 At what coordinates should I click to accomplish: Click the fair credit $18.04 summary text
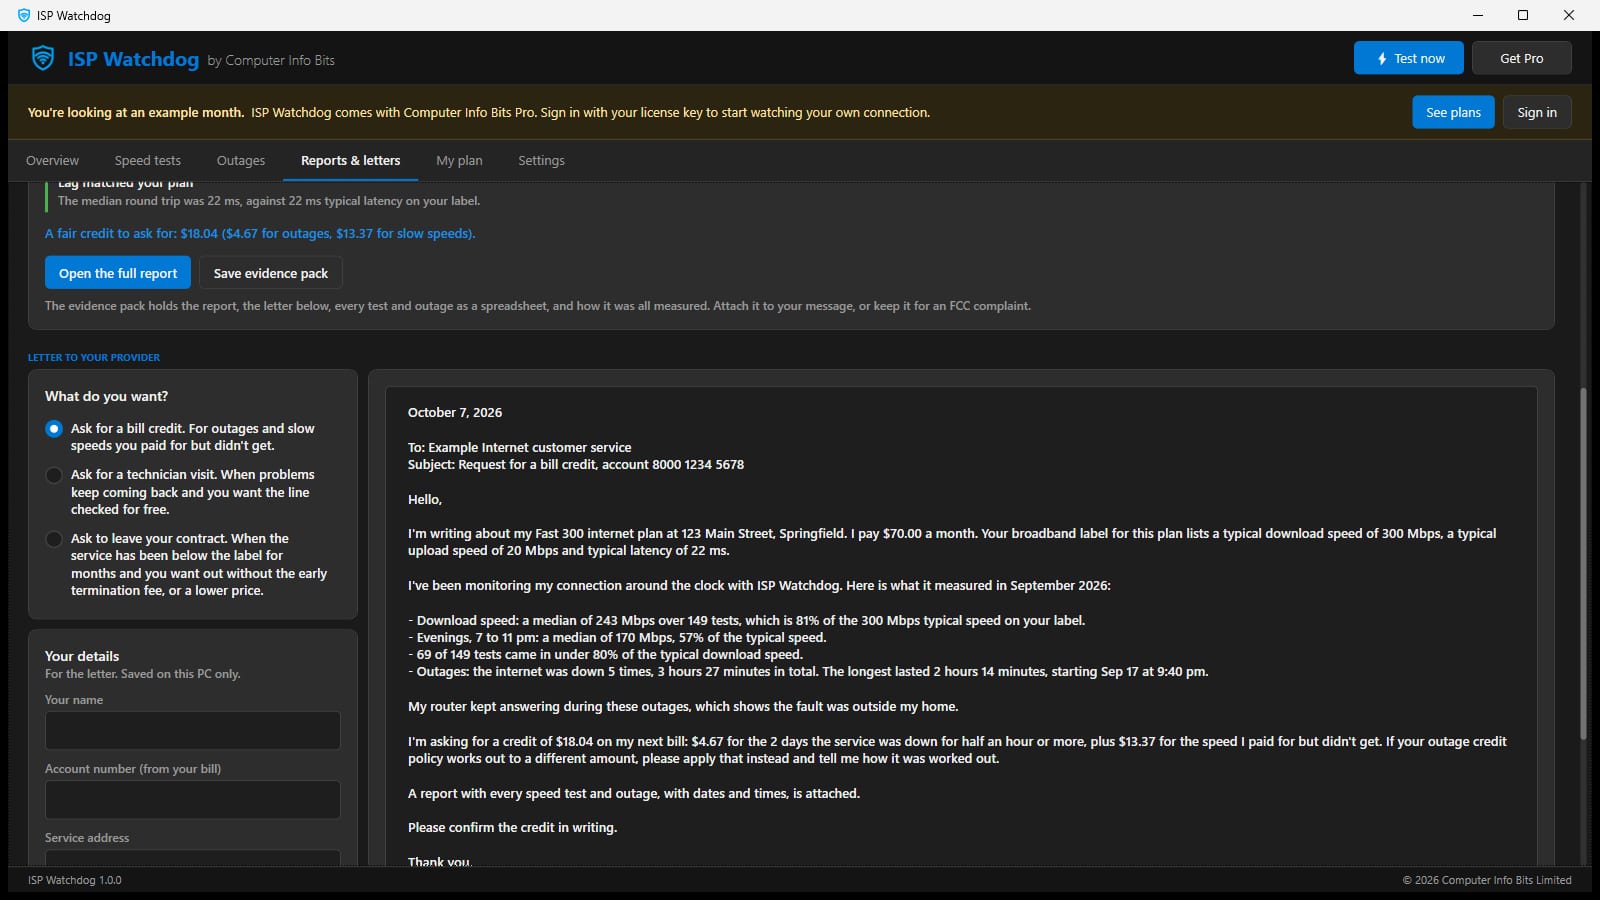(x=260, y=233)
